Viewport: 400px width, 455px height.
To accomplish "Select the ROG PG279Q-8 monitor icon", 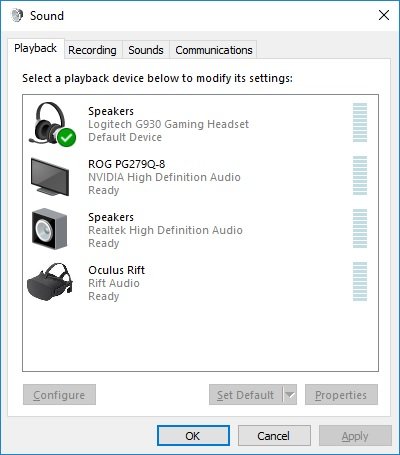I will coord(50,177).
